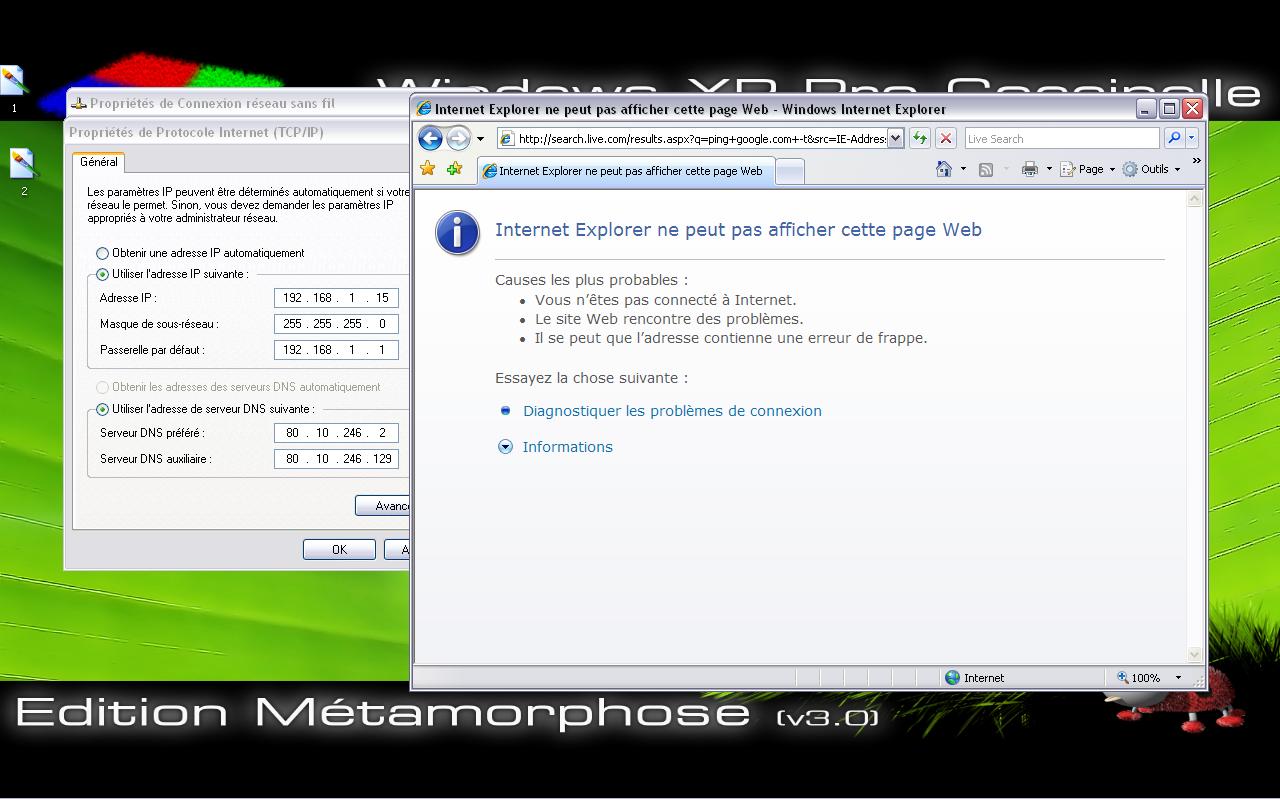Click the Informations link text
1280x800 pixels.
click(567, 447)
